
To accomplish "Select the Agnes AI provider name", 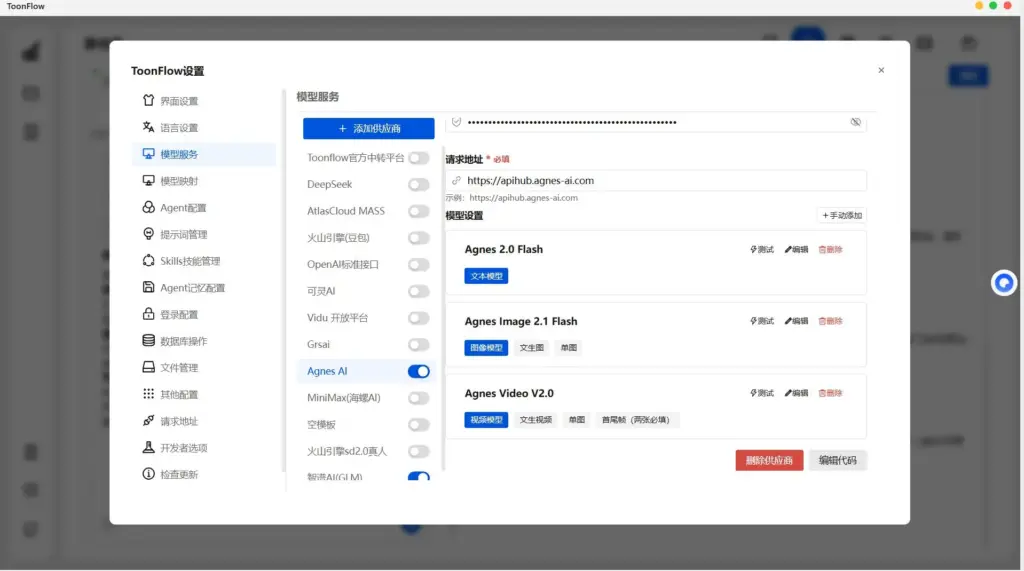I will point(327,371).
